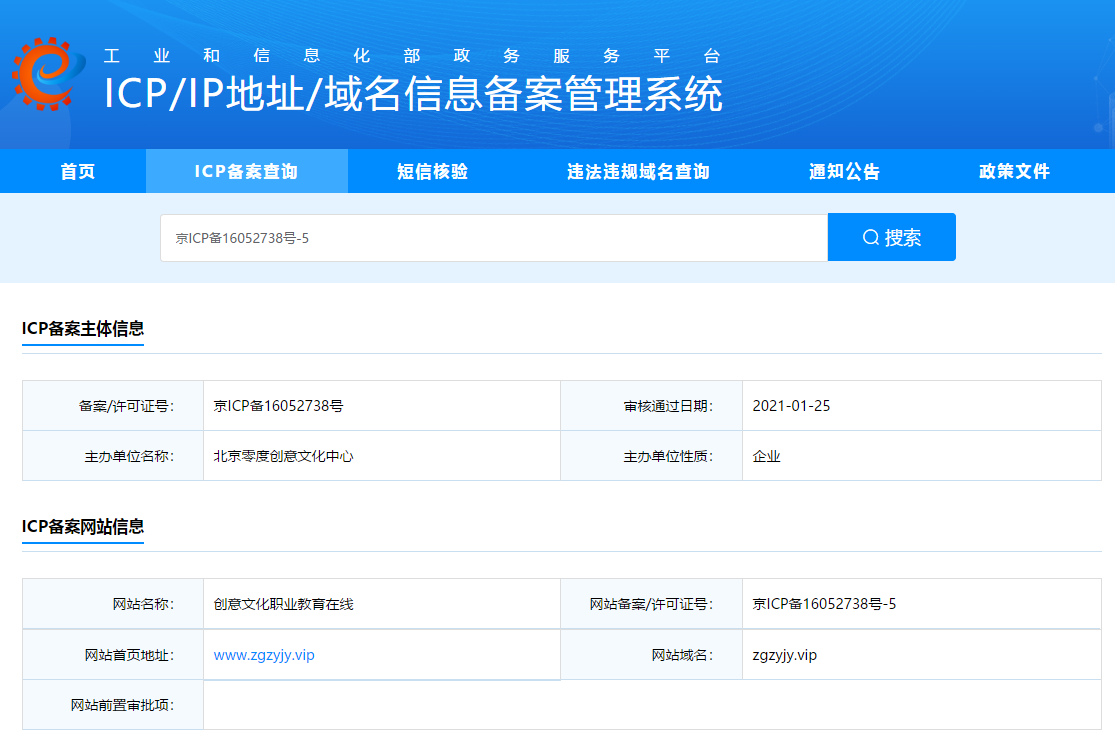Click the 主办单位性质 label
1115x737 pixels.
coord(668,457)
